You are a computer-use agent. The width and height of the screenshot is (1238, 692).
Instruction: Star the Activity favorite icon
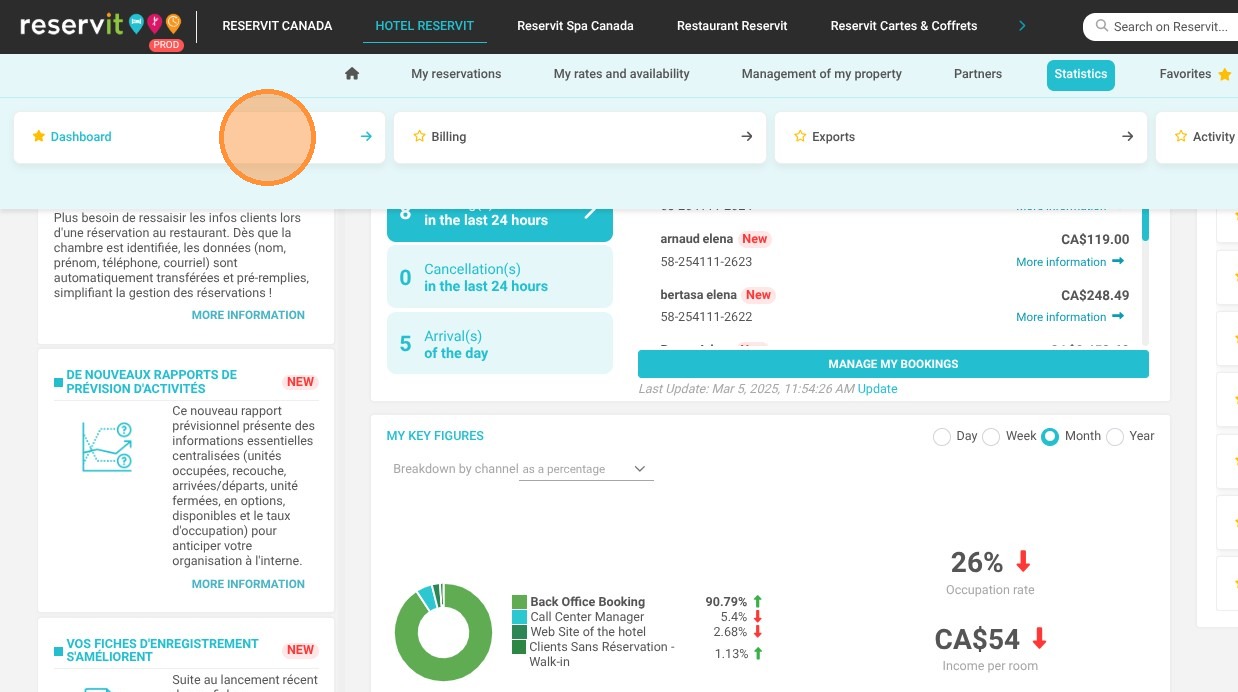pyautogui.click(x=1181, y=136)
